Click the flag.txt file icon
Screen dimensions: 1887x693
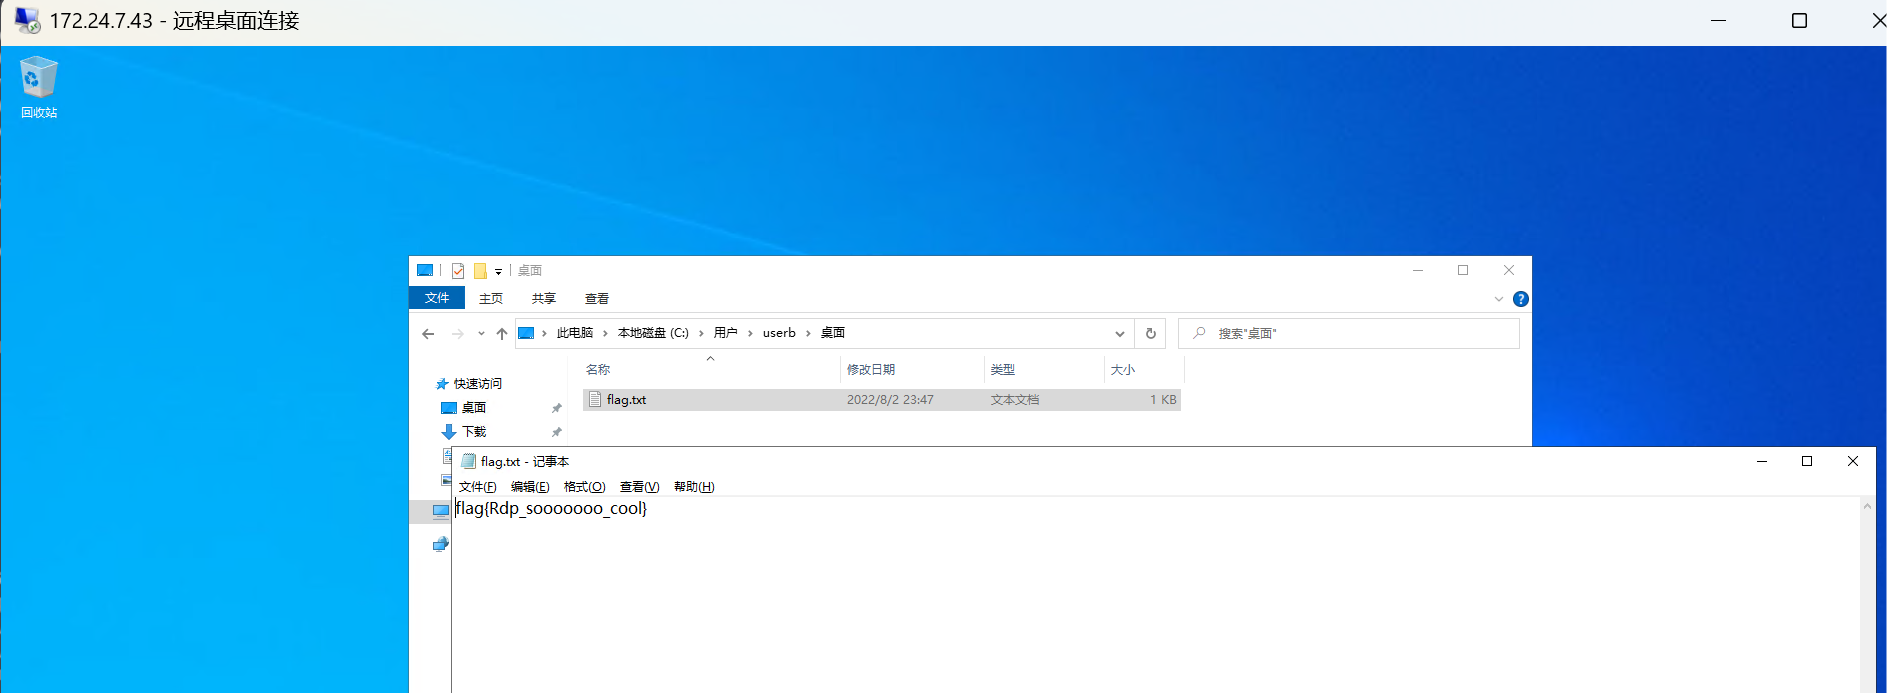point(595,400)
